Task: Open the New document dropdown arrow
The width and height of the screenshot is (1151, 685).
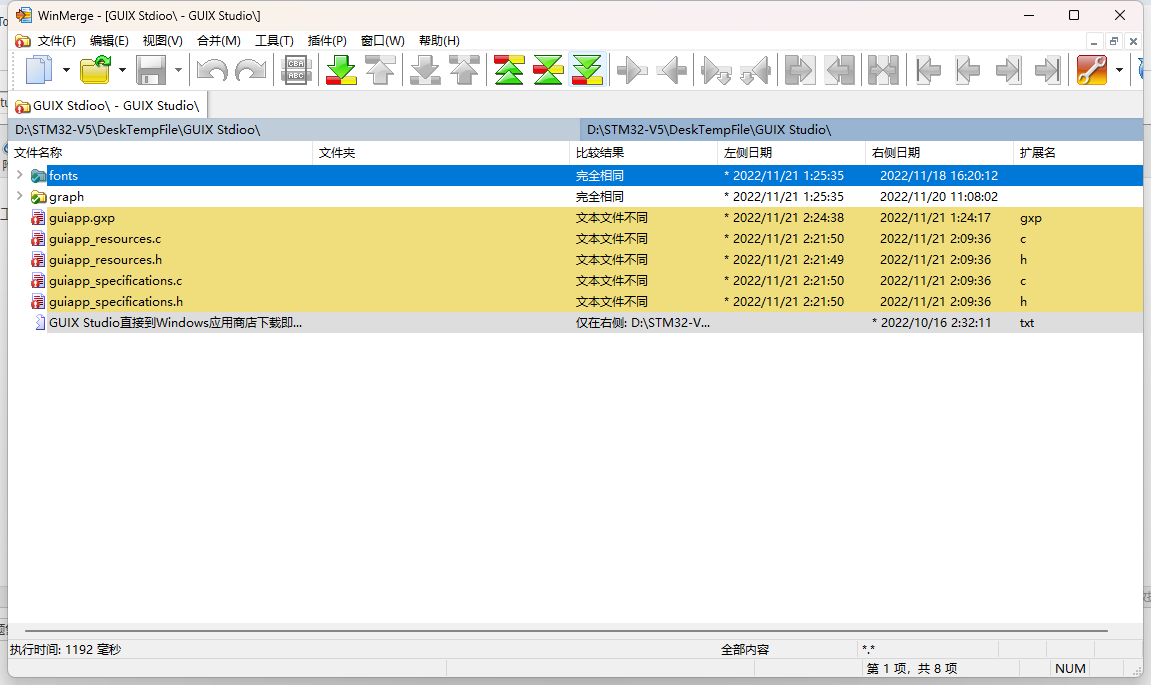Action: pyautogui.click(x=66, y=70)
